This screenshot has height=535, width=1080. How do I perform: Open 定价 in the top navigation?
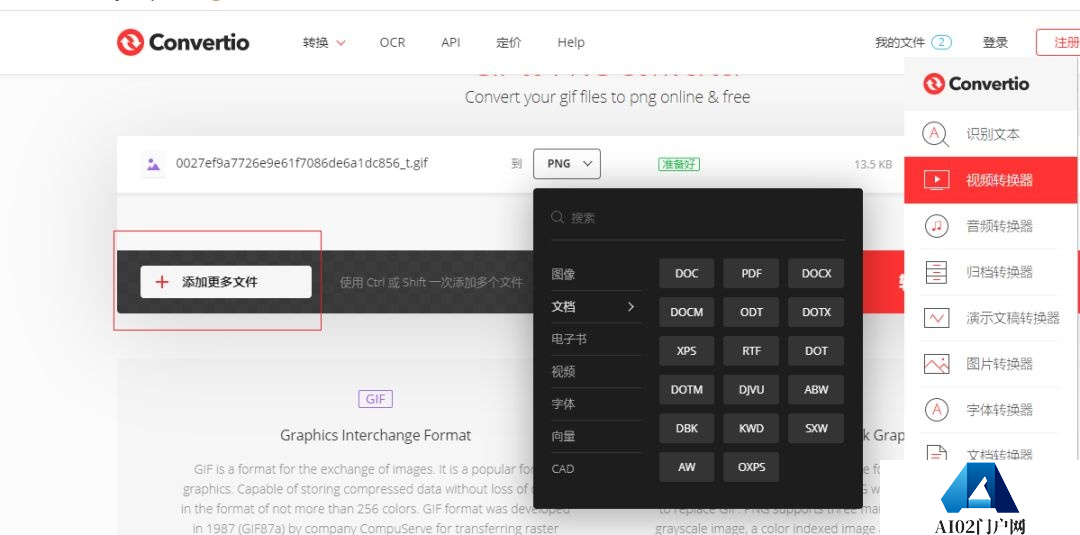point(508,43)
